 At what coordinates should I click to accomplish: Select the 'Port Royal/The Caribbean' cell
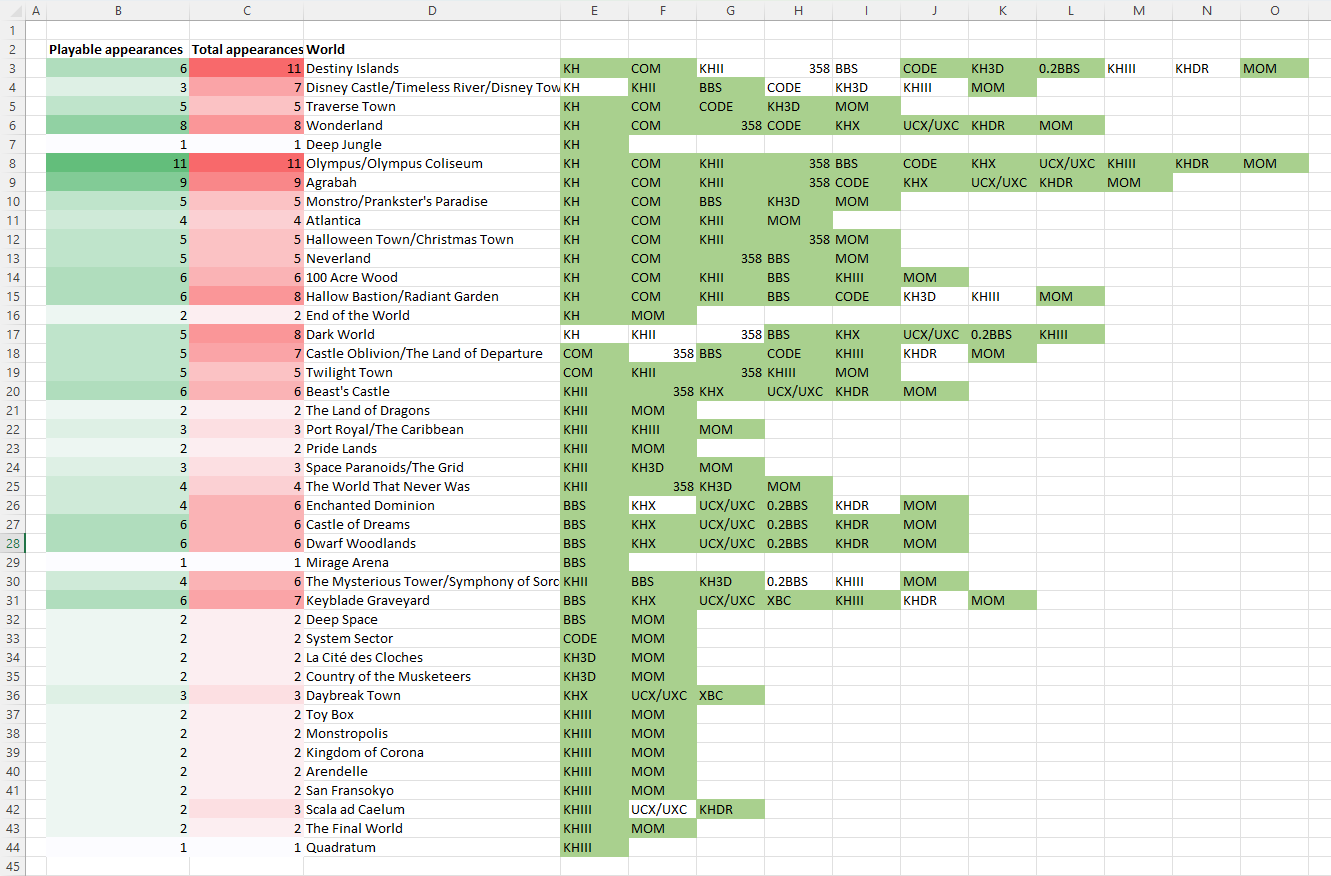(x=432, y=429)
